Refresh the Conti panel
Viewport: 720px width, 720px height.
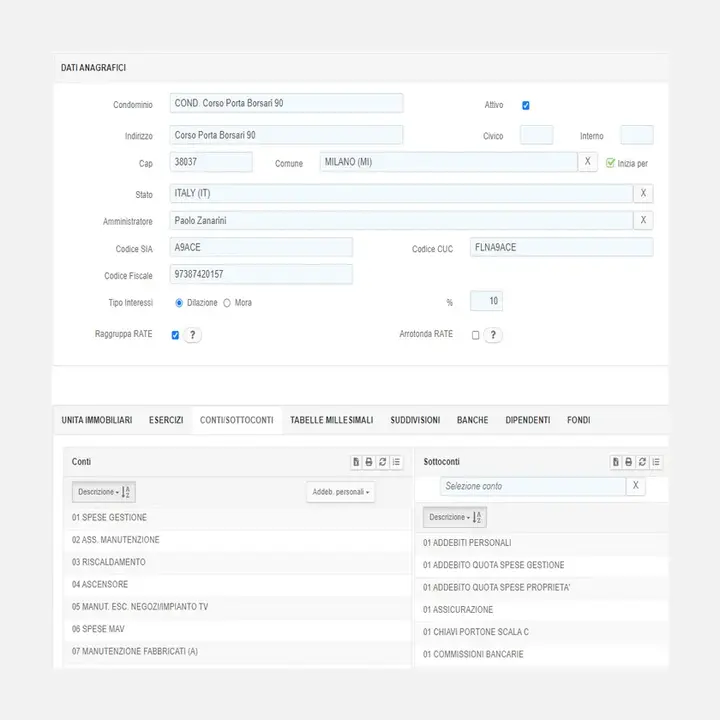(383, 462)
